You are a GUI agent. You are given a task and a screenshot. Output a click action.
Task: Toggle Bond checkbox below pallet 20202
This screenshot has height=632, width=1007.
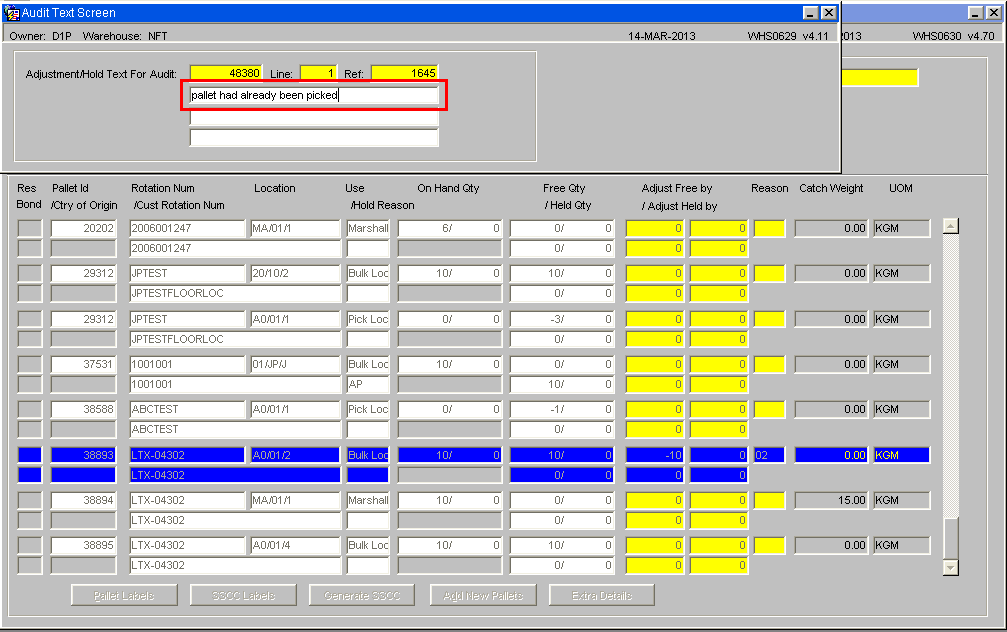[x=30, y=248]
